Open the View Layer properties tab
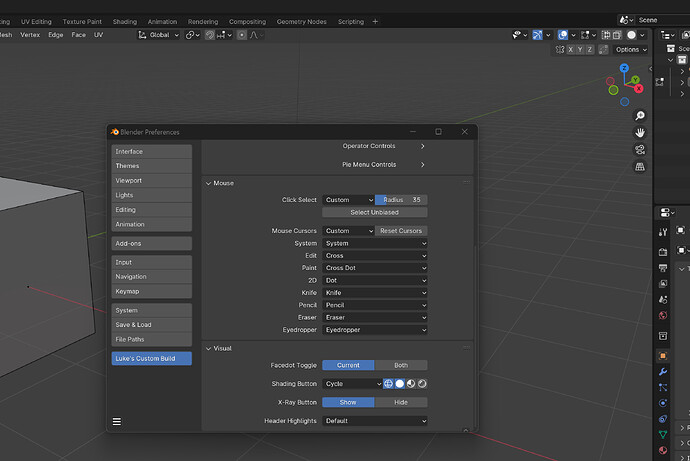 663,284
